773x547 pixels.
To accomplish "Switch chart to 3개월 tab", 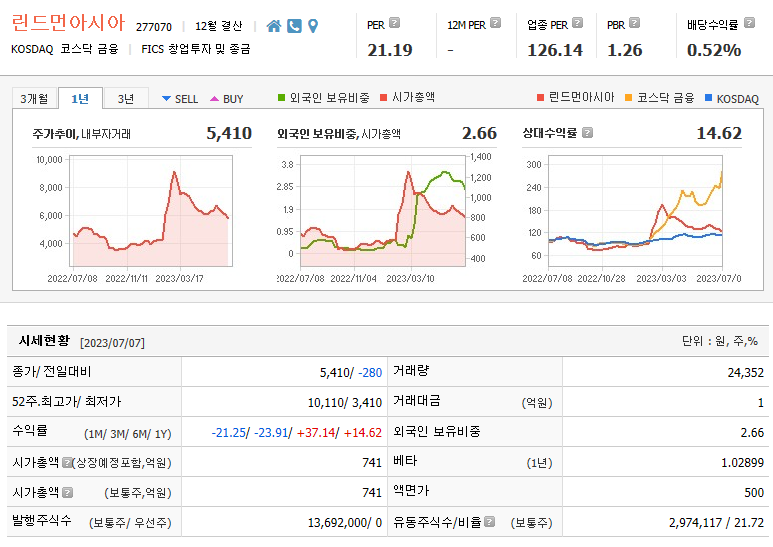I will pos(35,99).
